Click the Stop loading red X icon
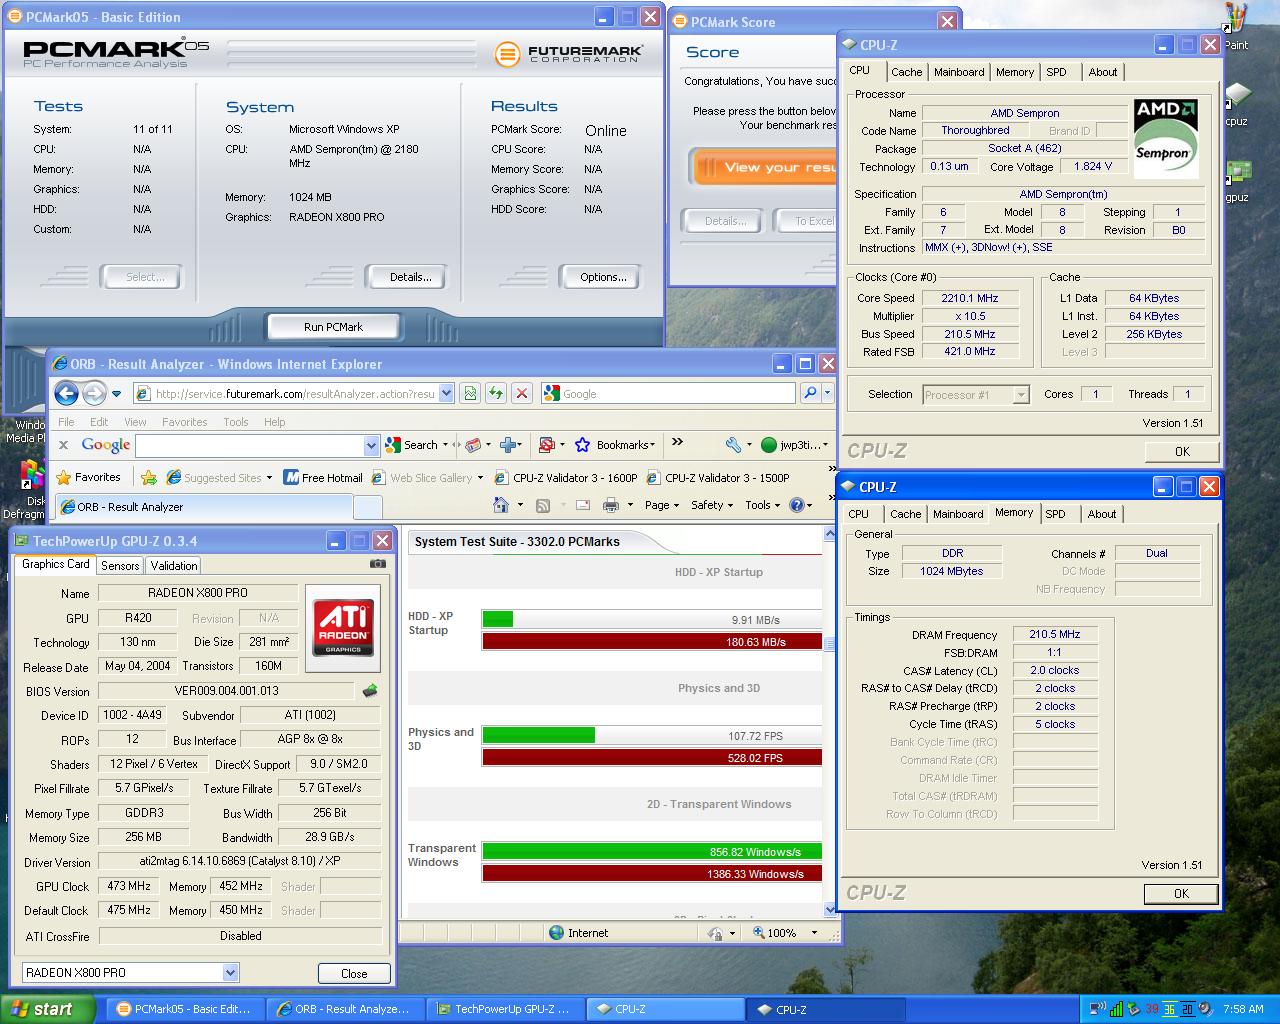 tap(521, 393)
